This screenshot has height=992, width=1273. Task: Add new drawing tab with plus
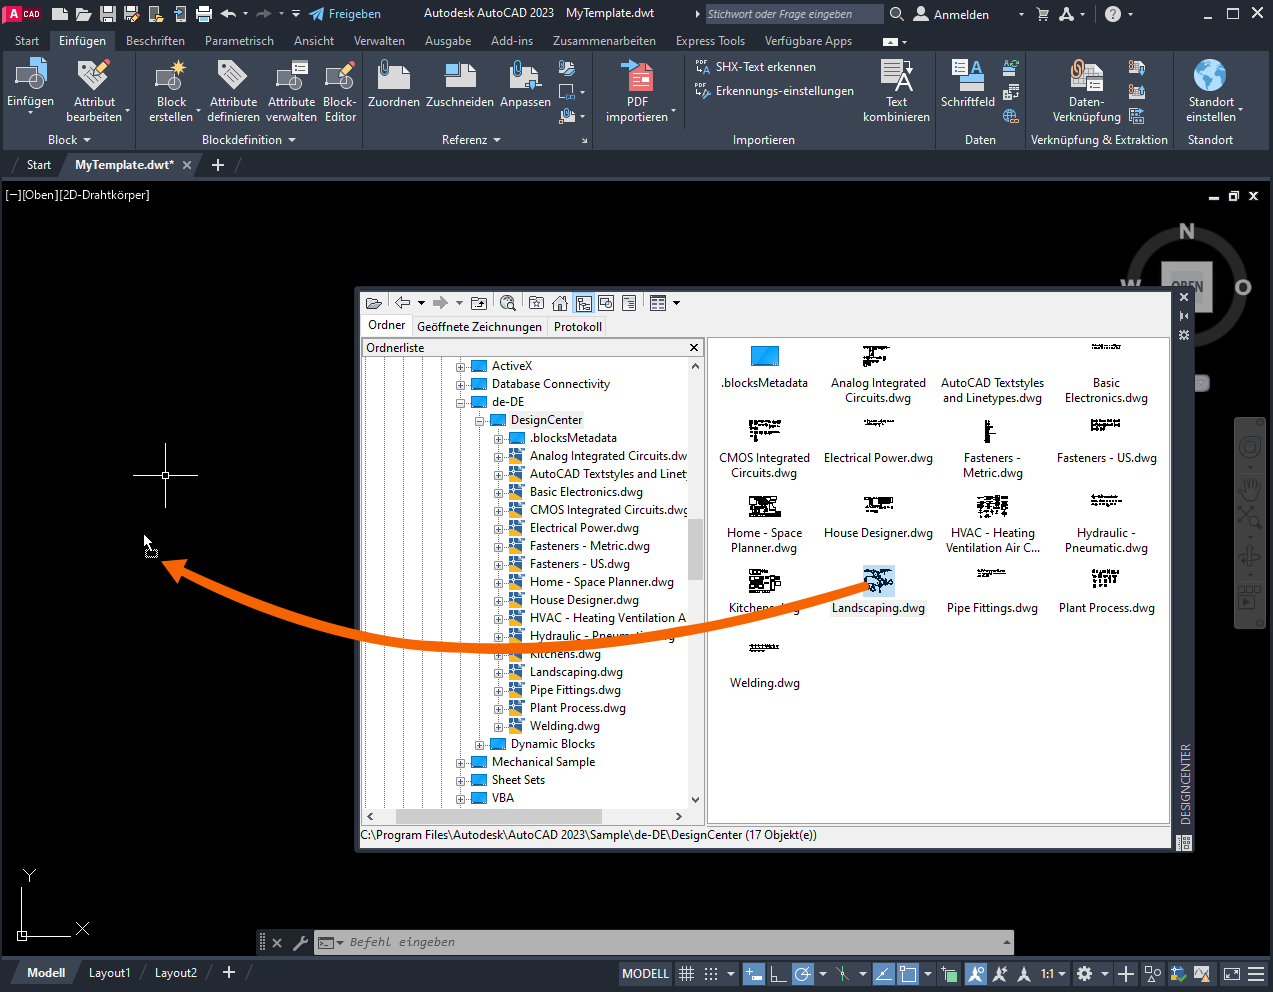pos(218,165)
